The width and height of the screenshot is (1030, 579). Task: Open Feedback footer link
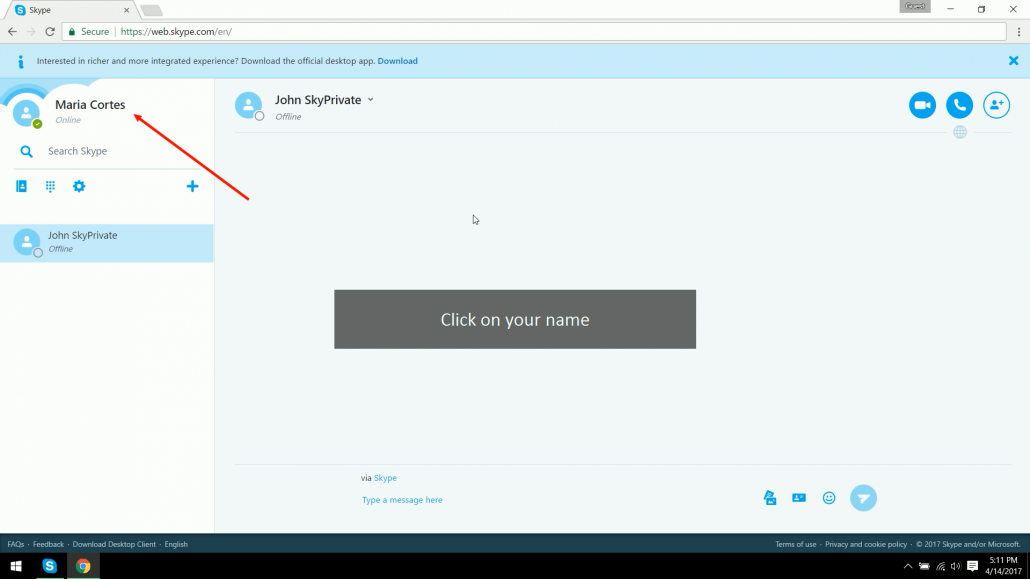[x=48, y=544]
